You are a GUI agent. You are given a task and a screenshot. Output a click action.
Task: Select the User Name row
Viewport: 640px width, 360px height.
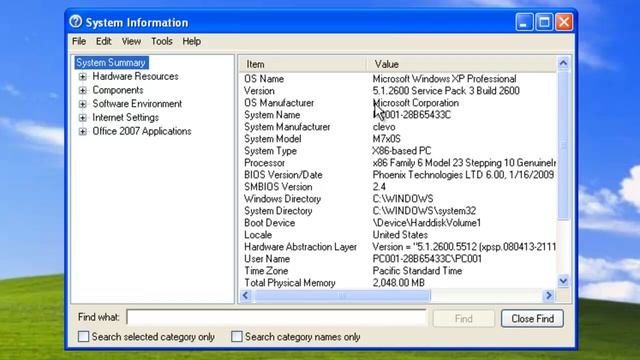[397, 259]
